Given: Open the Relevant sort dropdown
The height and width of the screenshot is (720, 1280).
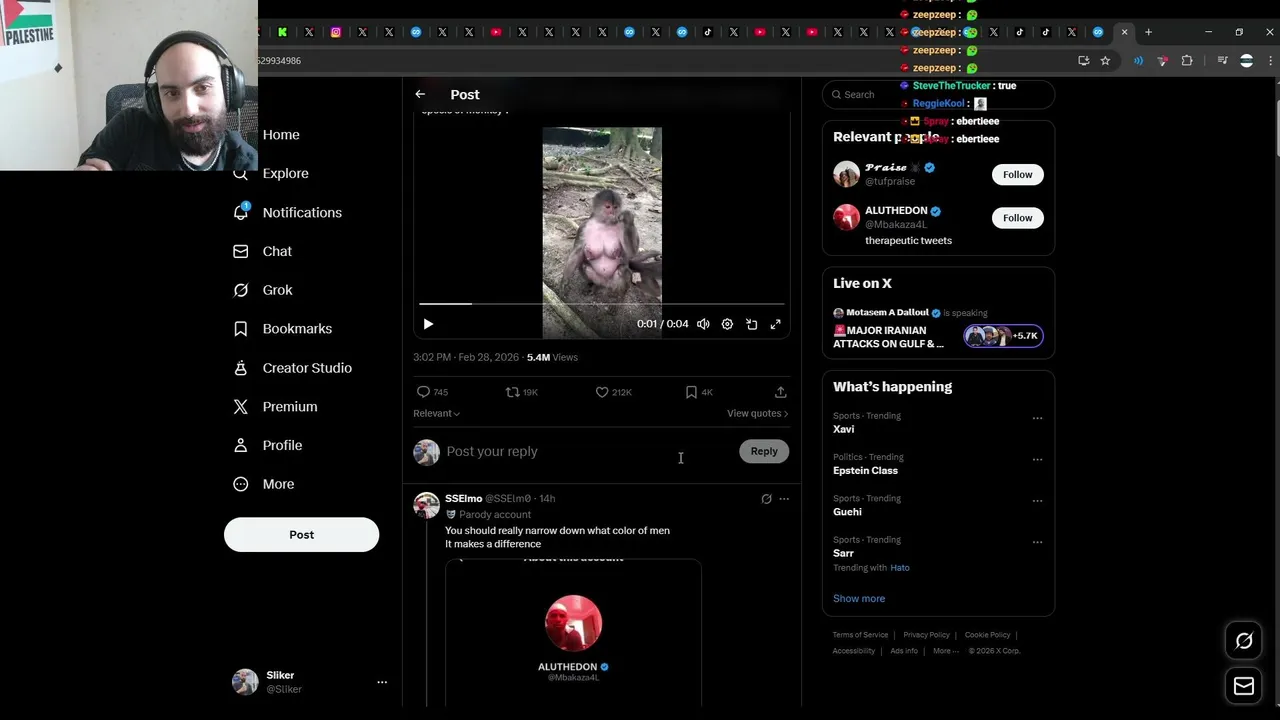Looking at the screenshot, I should (x=436, y=413).
